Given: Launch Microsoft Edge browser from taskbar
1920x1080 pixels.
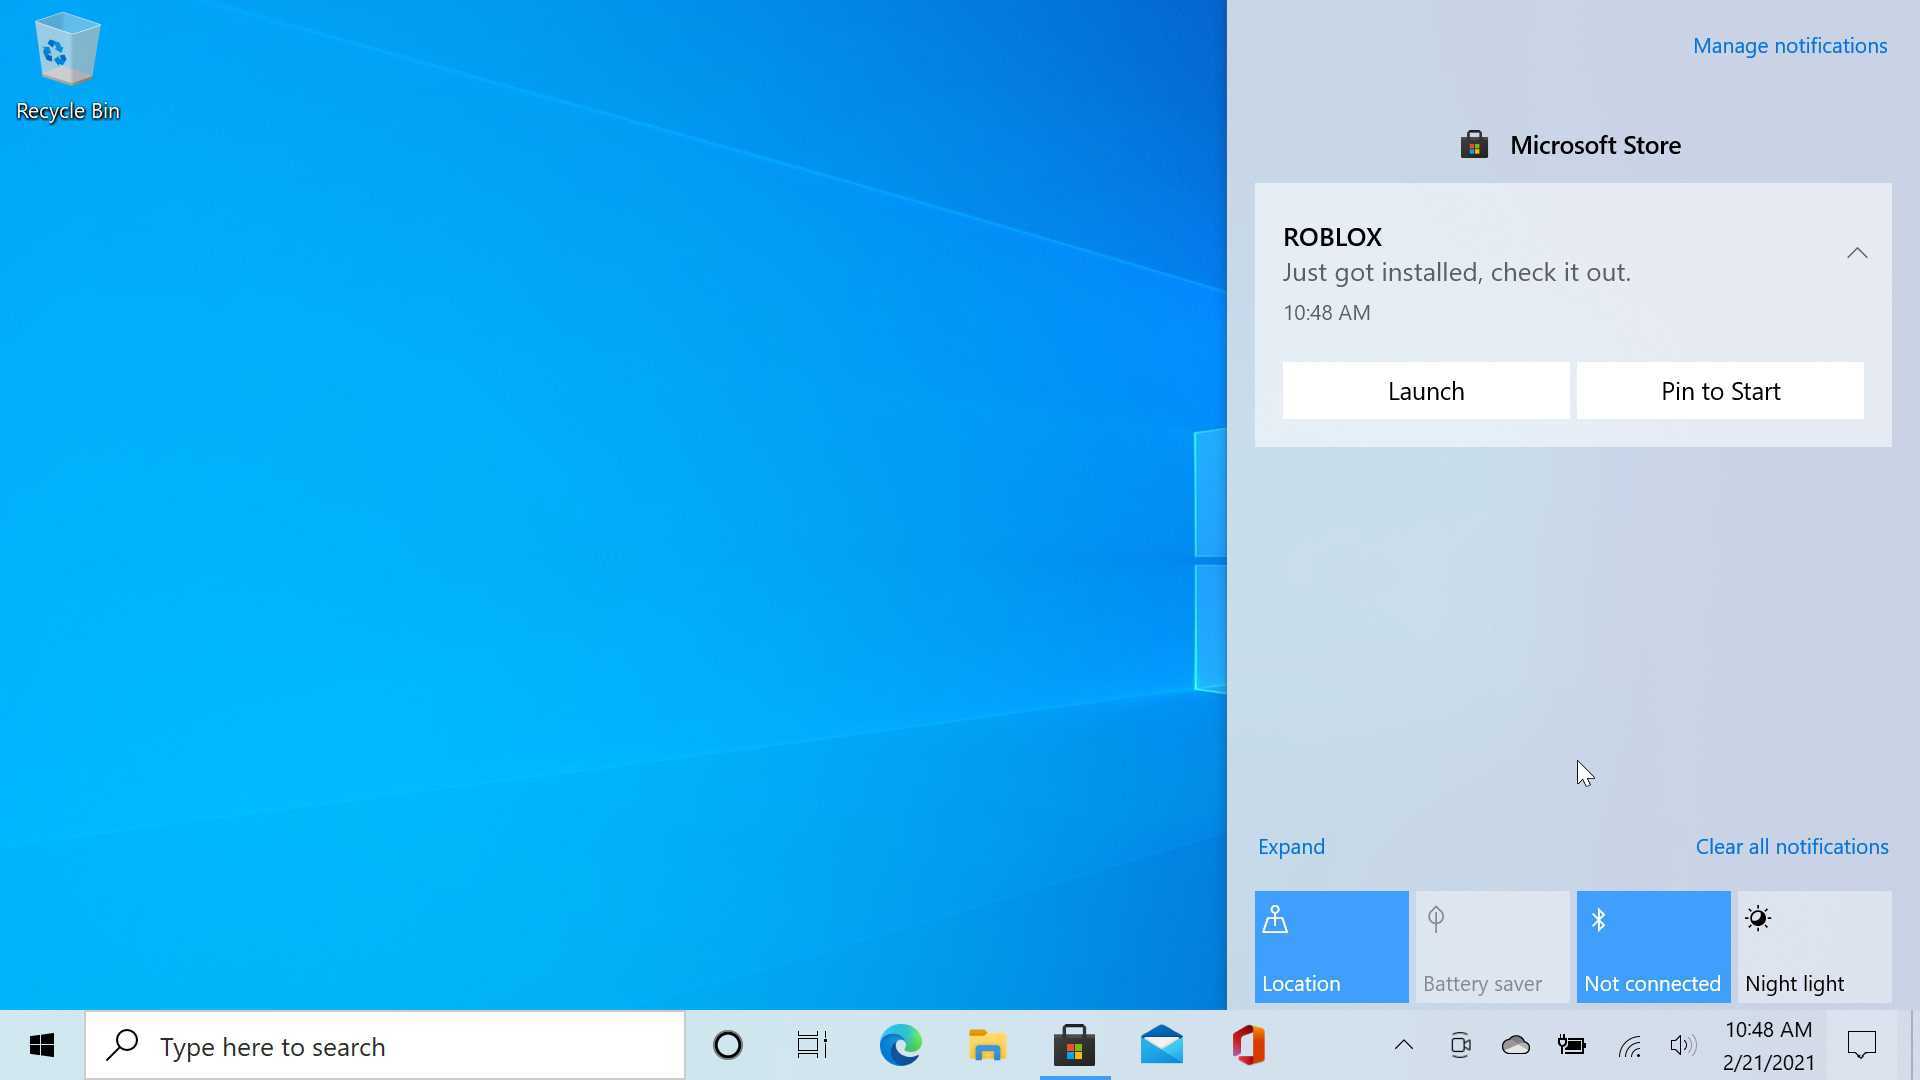Looking at the screenshot, I should coord(900,1046).
